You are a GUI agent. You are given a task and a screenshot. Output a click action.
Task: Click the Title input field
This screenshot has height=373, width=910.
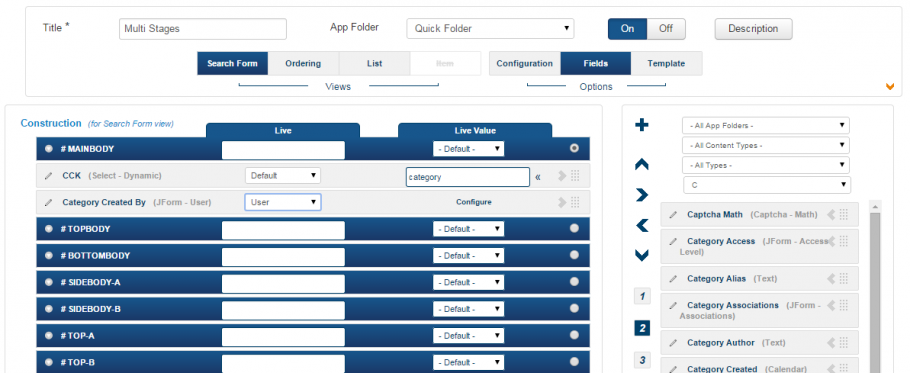(203, 29)
